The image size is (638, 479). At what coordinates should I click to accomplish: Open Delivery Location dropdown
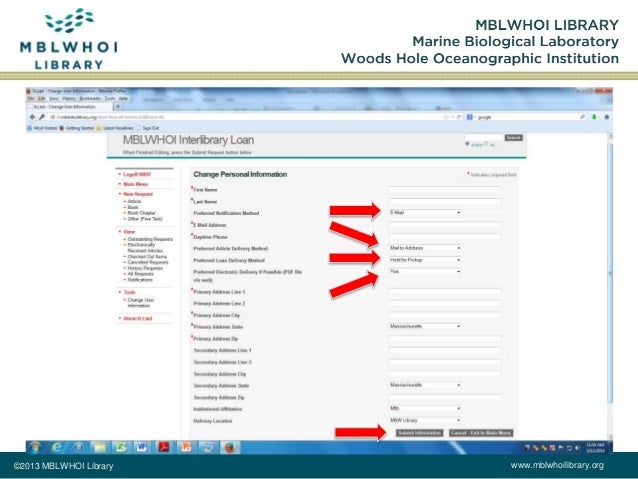tap(425, 420)
